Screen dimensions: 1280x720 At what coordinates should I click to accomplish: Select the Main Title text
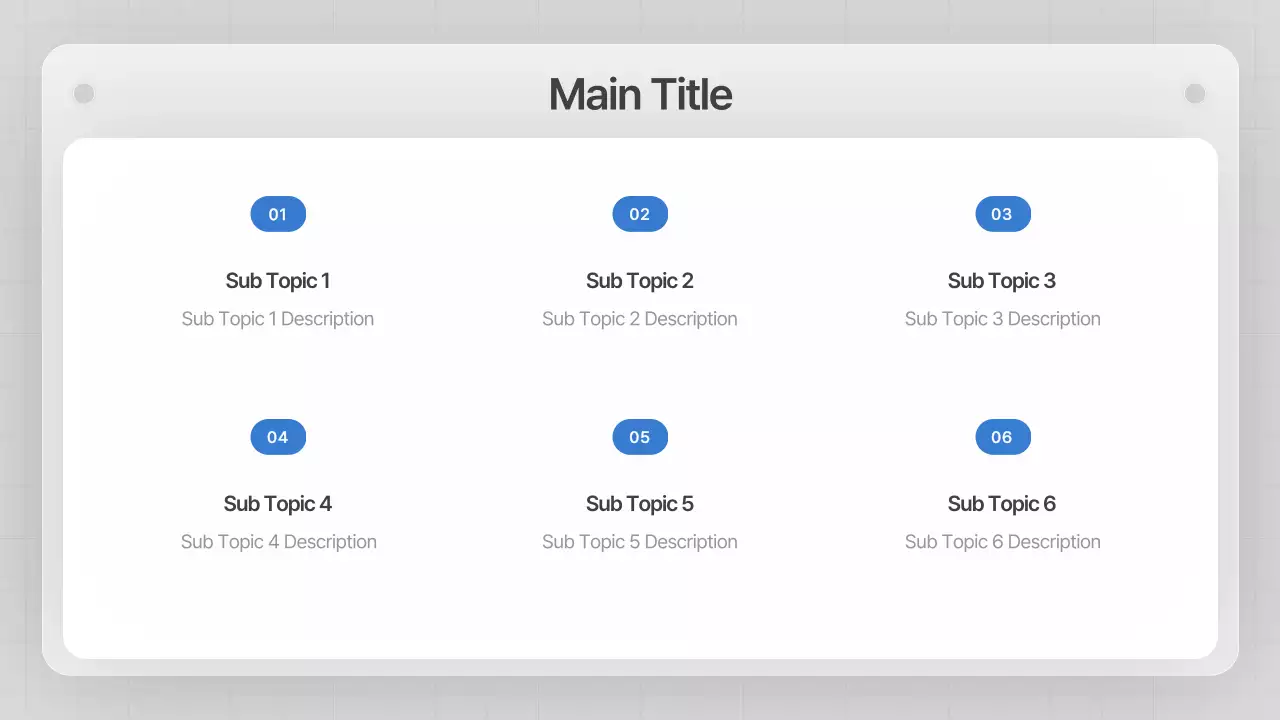(640, 95)
